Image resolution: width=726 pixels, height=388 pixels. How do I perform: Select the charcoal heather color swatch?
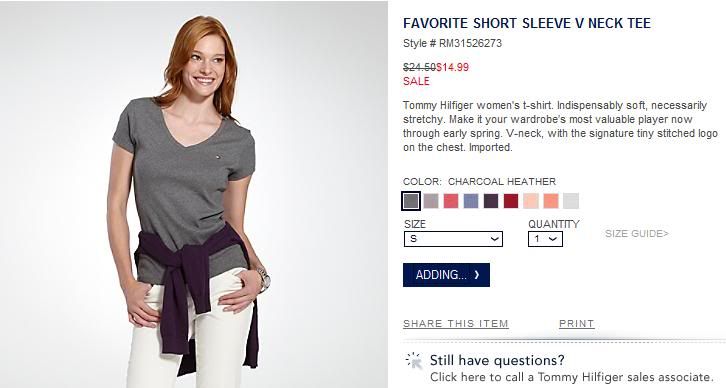(411, 201)
